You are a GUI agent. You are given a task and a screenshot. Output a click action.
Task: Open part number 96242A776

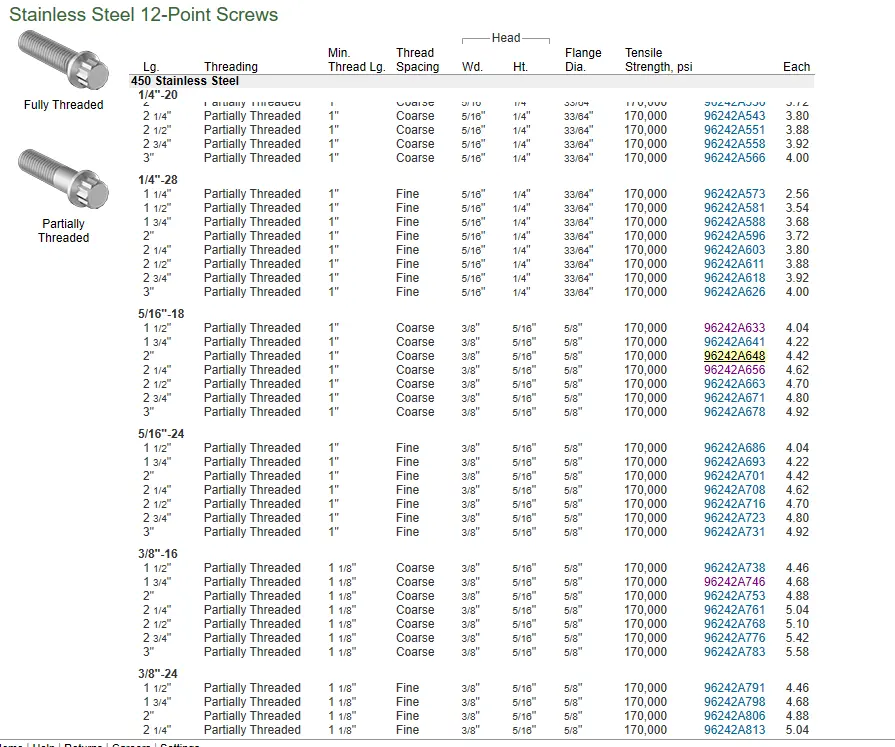734,638
